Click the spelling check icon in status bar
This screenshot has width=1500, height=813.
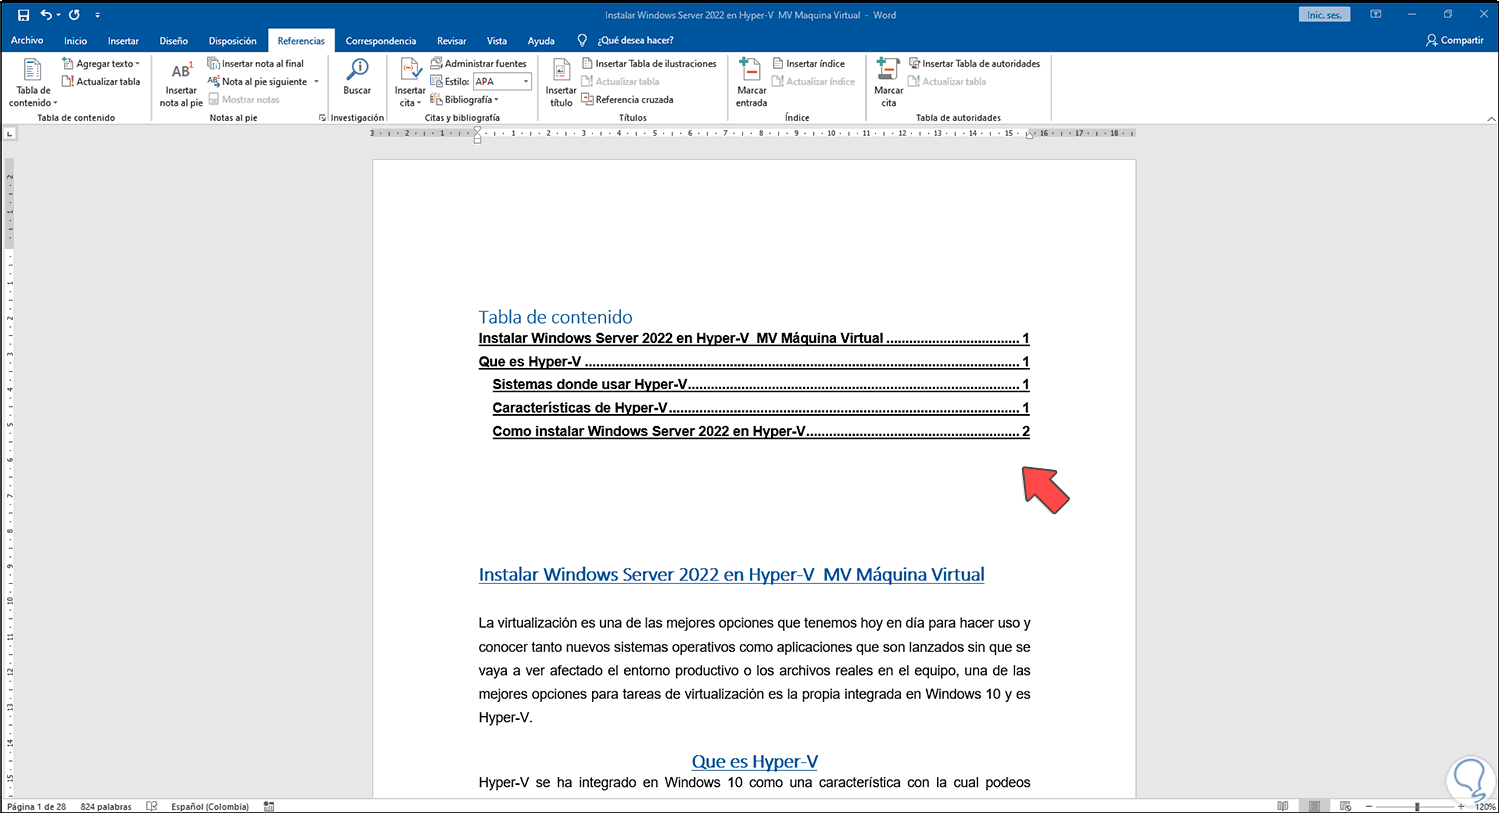152,806
